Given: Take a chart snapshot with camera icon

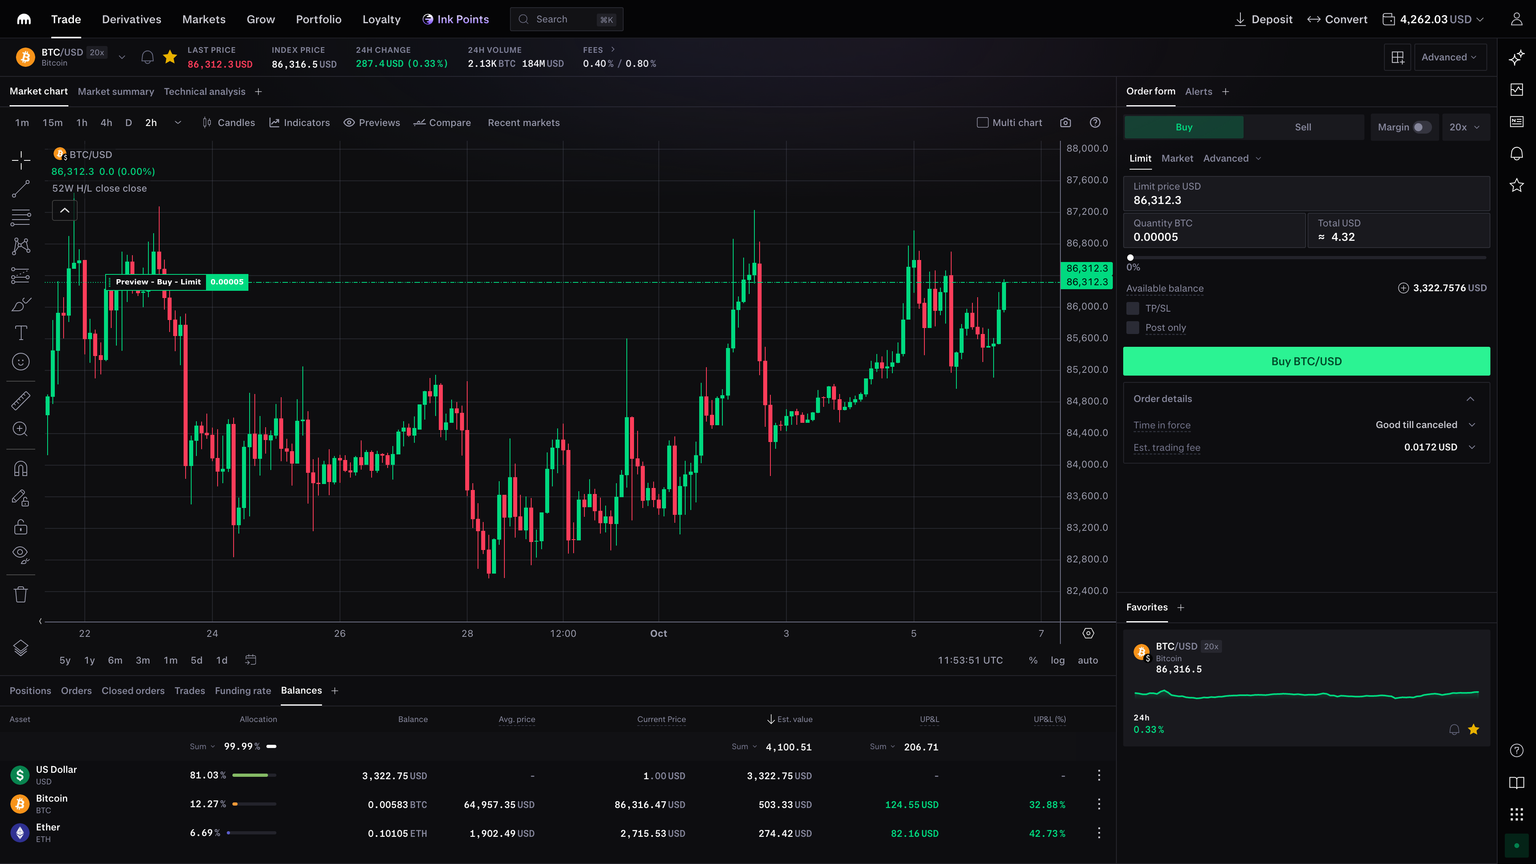Looking at the screenshot, I should coord(1065,122).
